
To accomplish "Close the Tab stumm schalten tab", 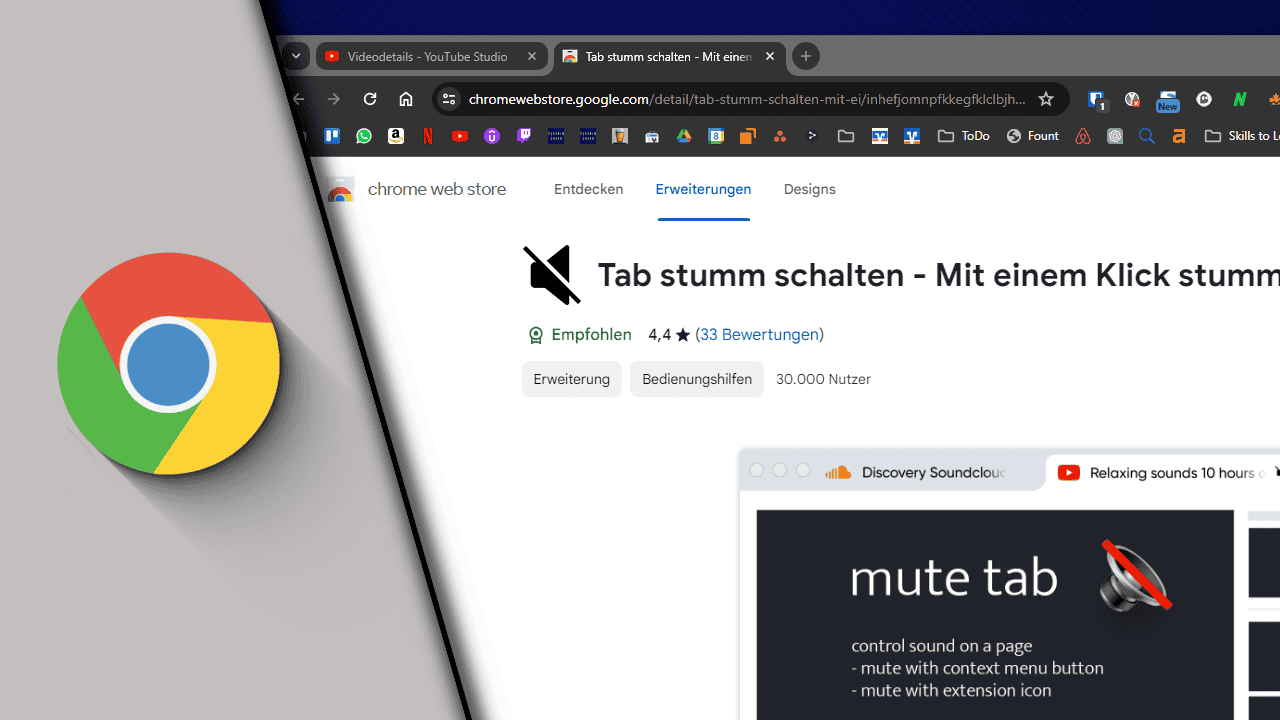I will pyautogui.click(x=770, y=57).
